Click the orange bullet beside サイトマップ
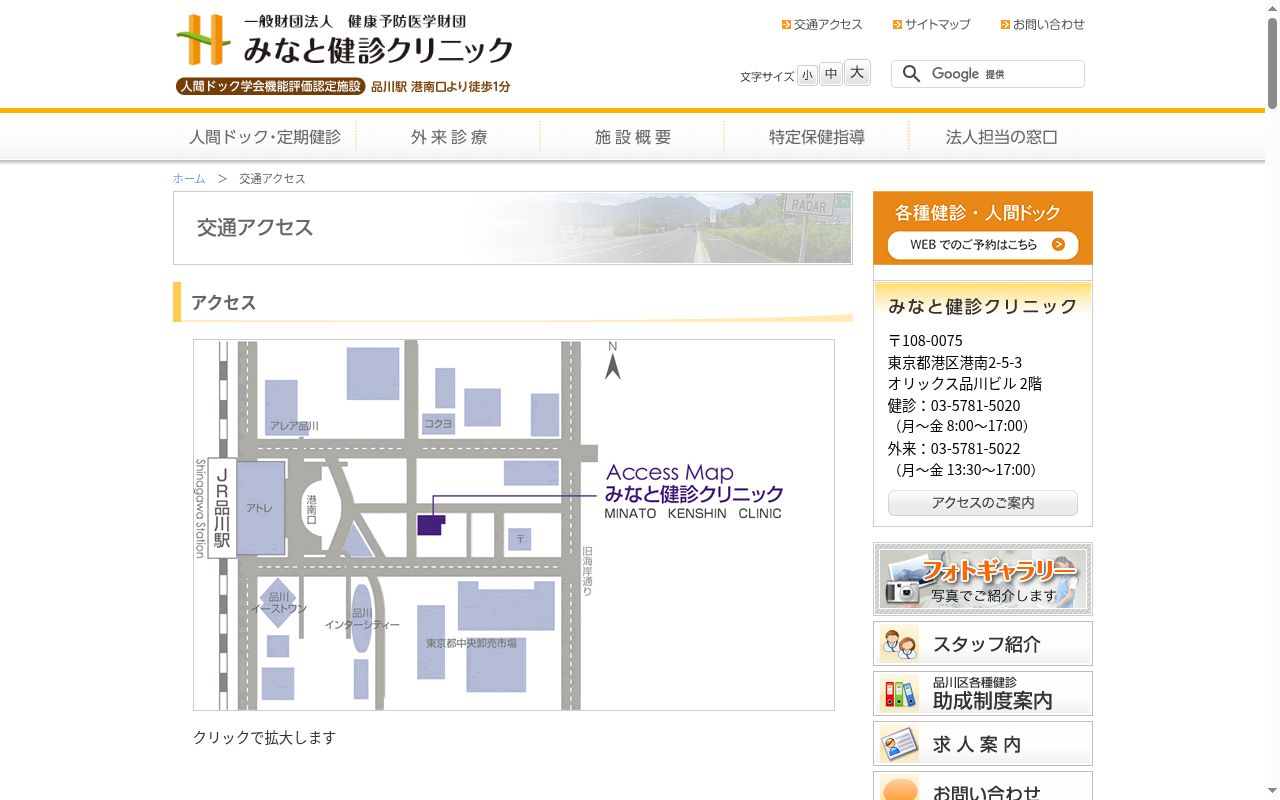The height and width of the screenshot is (800, 1280). coord(898,25)
